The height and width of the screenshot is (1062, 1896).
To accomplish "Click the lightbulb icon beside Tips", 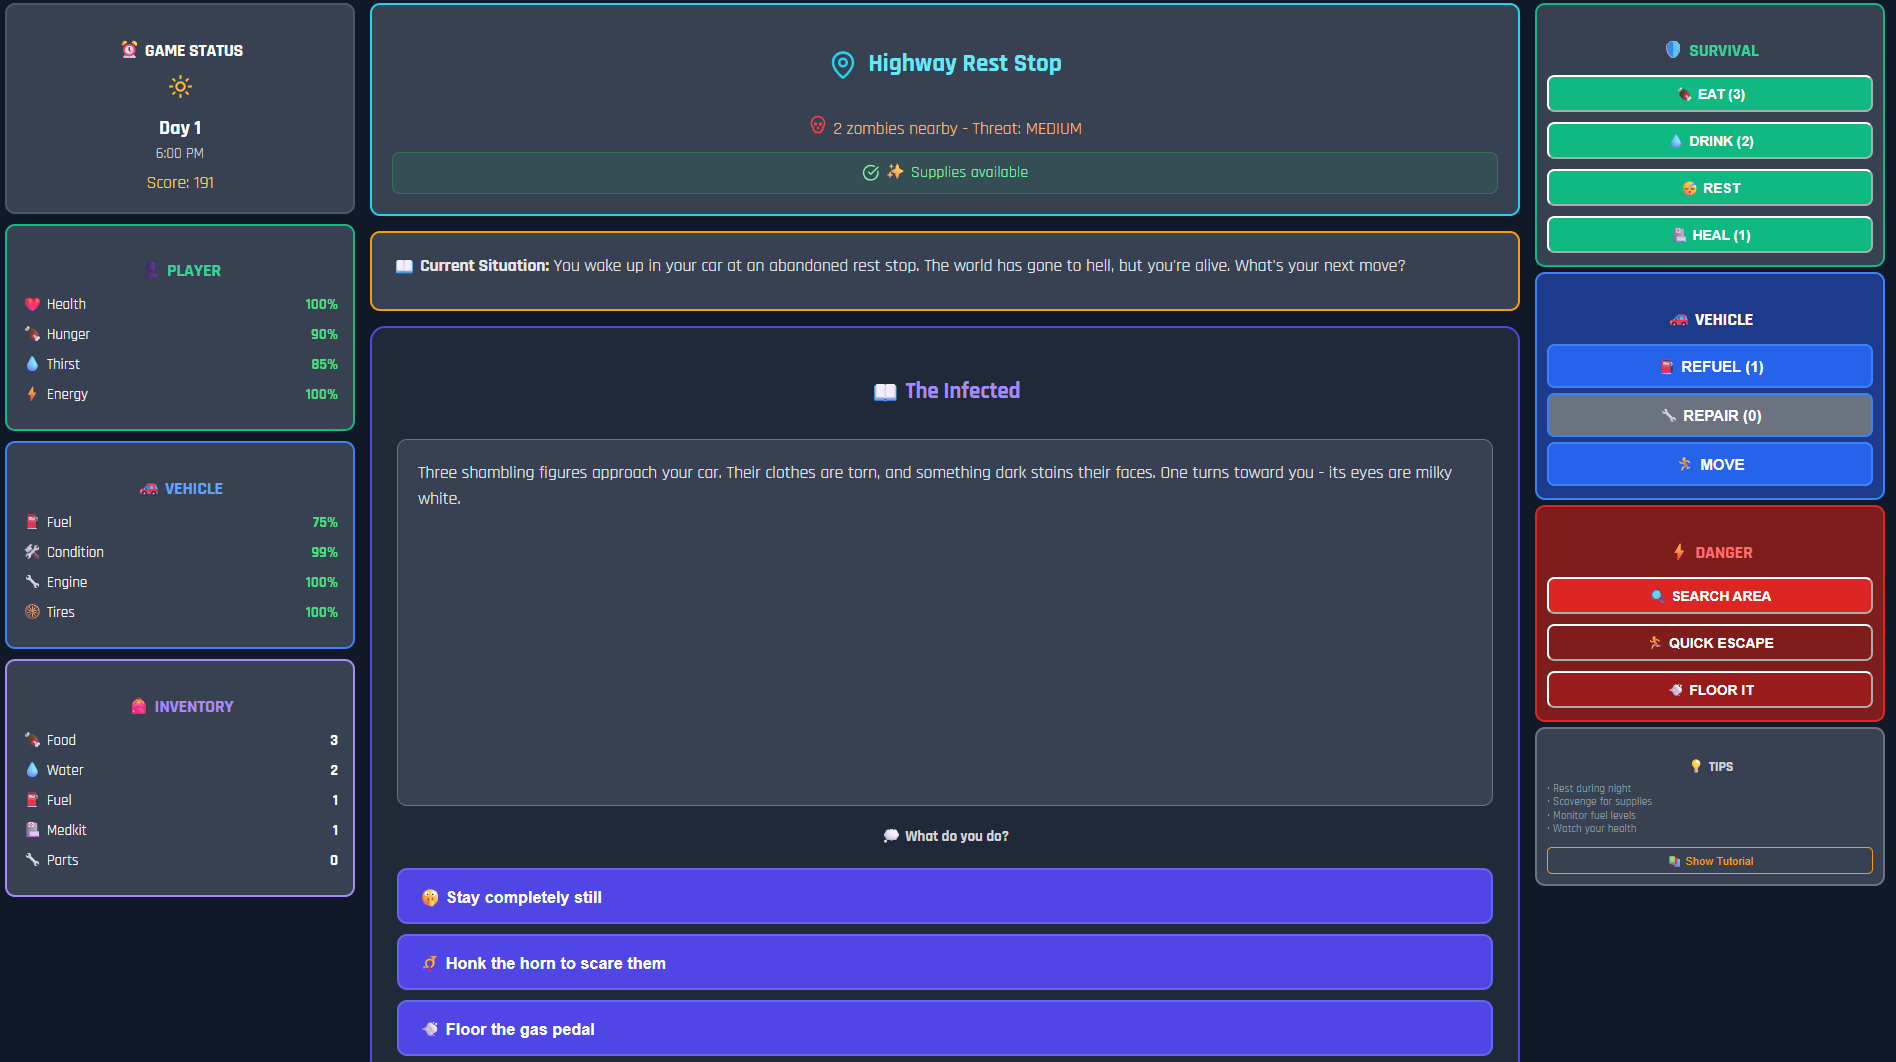I will [x=1696, y=766].
